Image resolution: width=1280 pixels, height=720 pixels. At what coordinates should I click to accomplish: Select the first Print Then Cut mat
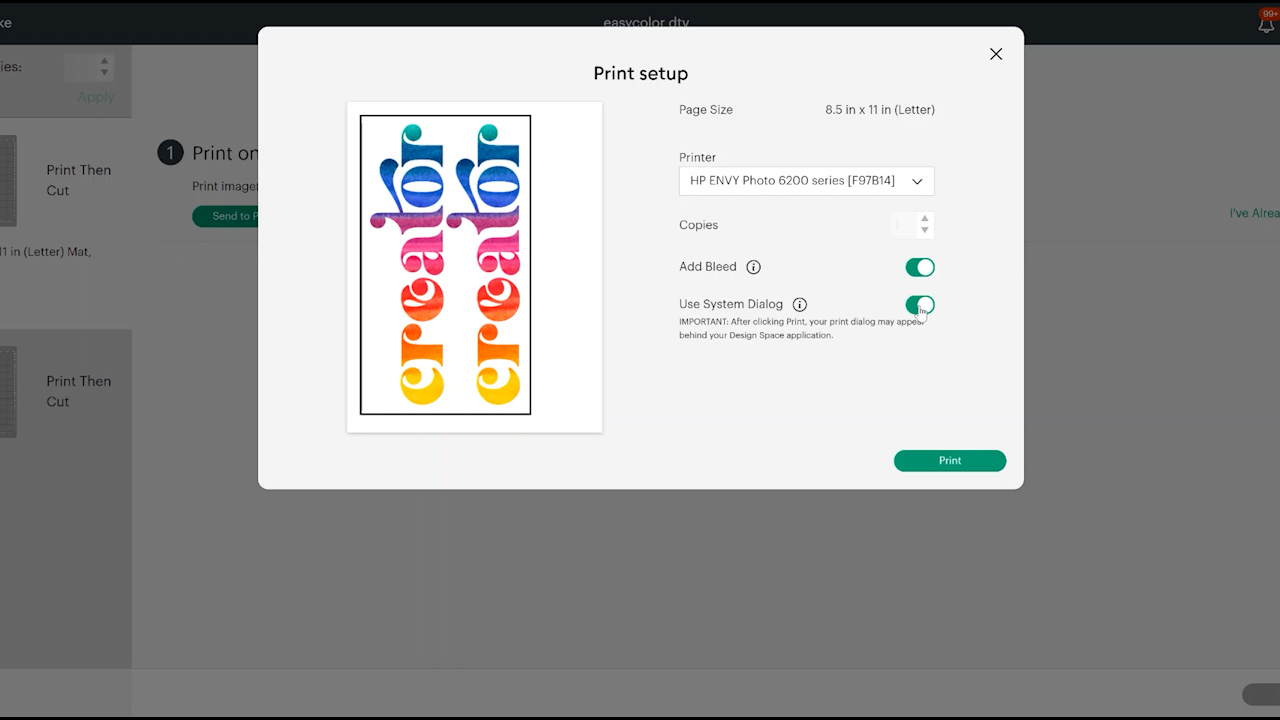[x=65, y=180]
